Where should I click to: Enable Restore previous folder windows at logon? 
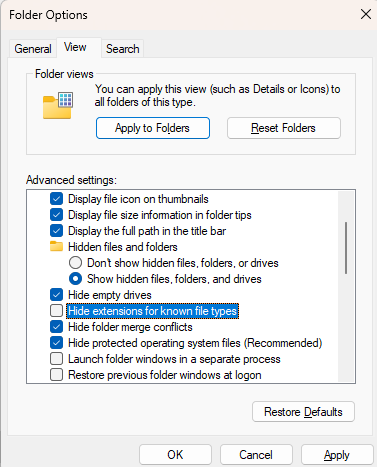56,375
